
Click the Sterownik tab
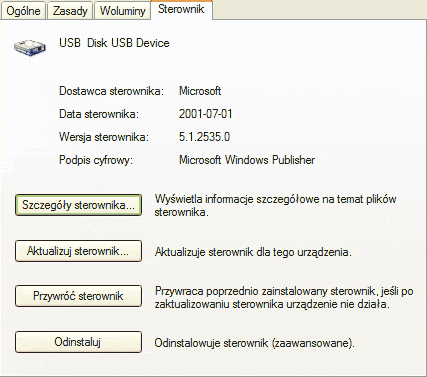click(181, 9)
